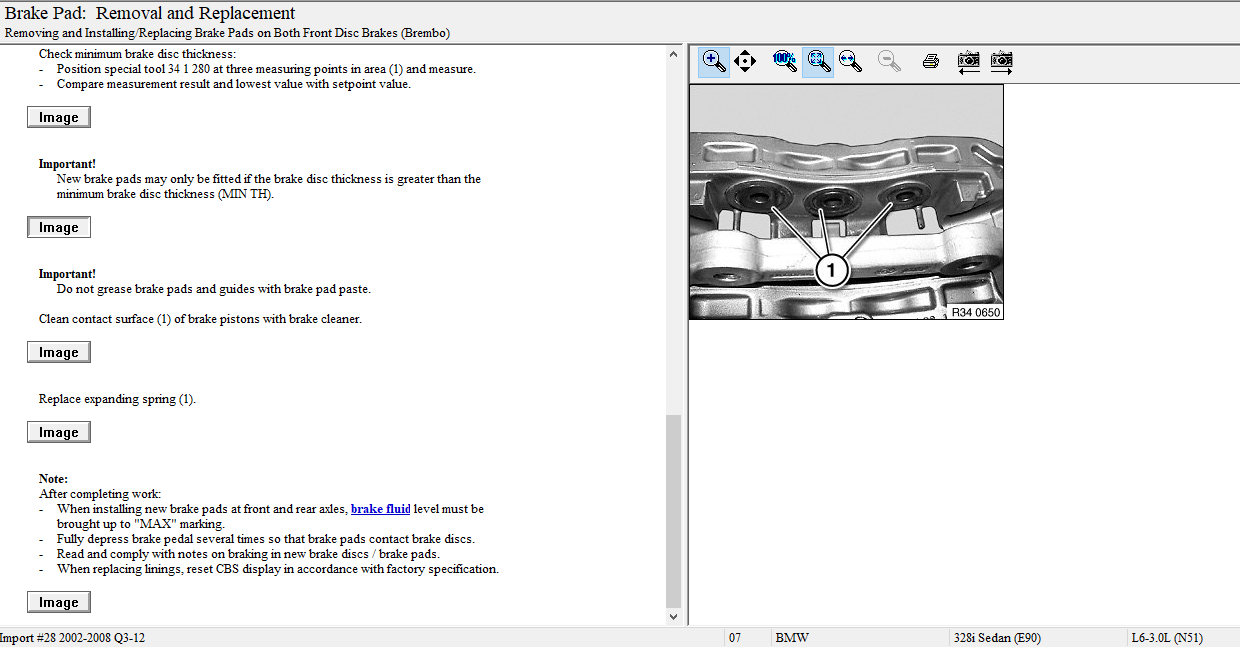This screenshot has width=1240, height=647.
Task: Set image zoom to 100%
Action: (x=785, y=61)
